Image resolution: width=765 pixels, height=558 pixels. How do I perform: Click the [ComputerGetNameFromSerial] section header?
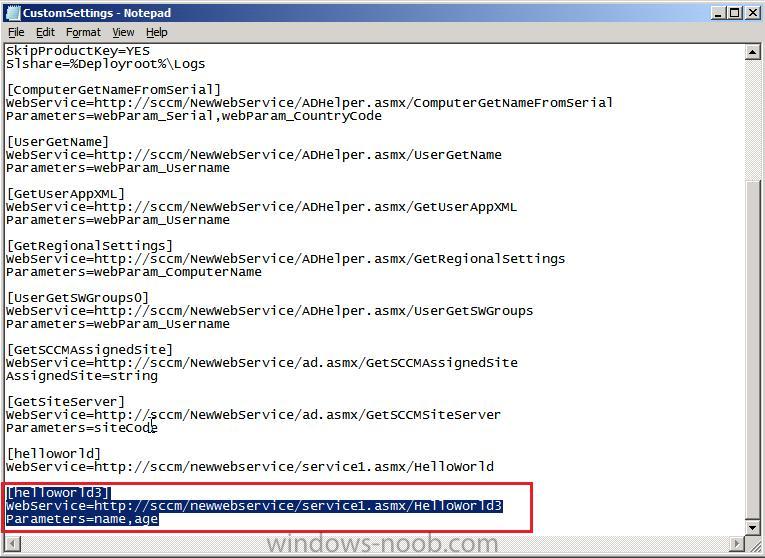point(114,90)
